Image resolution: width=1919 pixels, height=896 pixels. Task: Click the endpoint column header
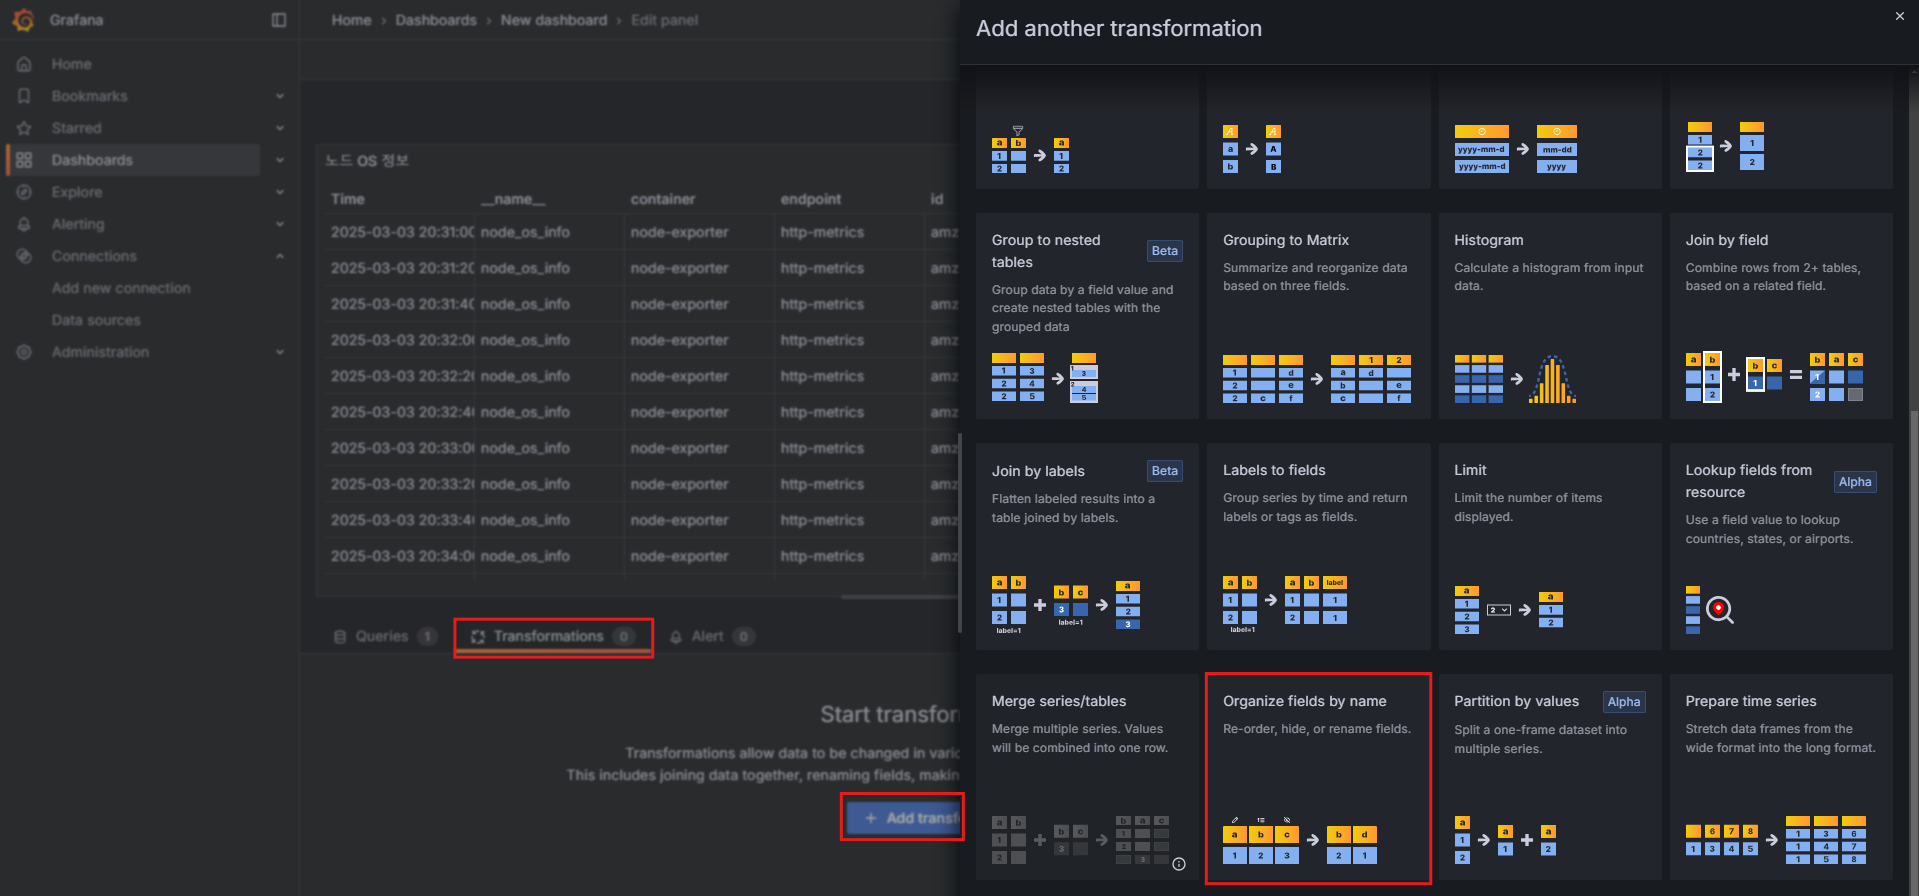click(x=811, y=199)
